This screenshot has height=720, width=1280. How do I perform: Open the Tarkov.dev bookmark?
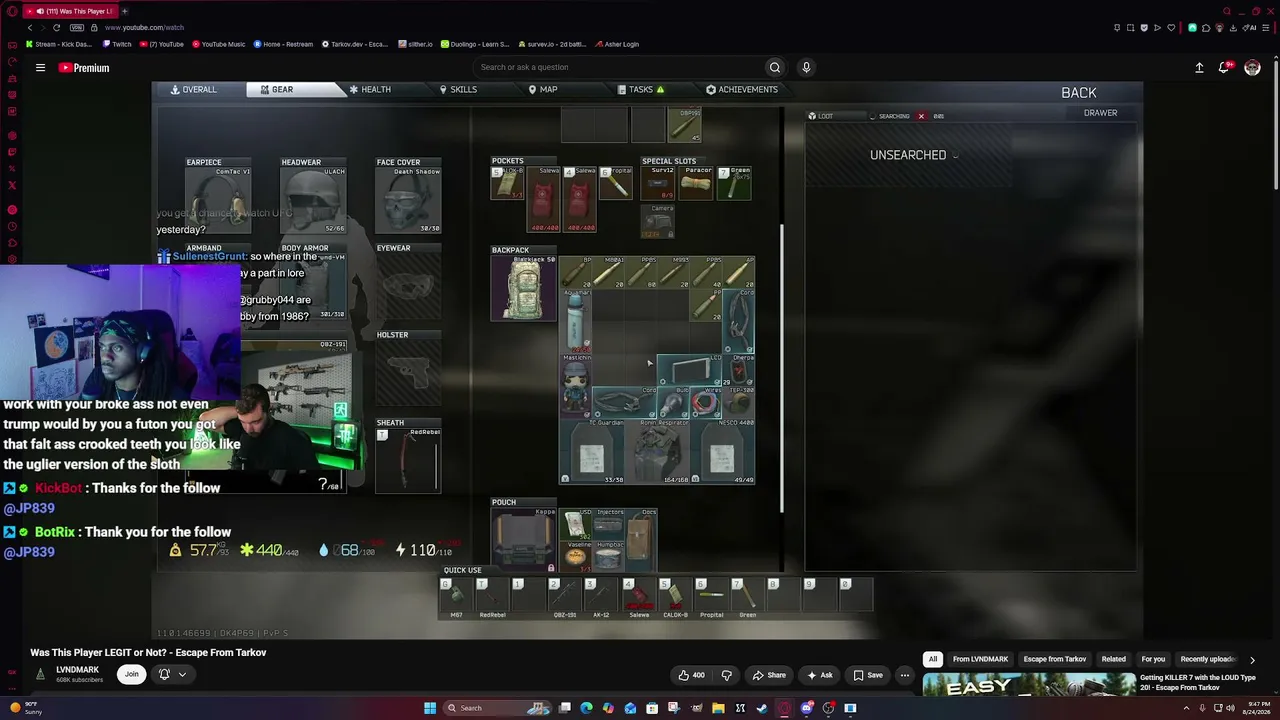click(x=355, y=44)
